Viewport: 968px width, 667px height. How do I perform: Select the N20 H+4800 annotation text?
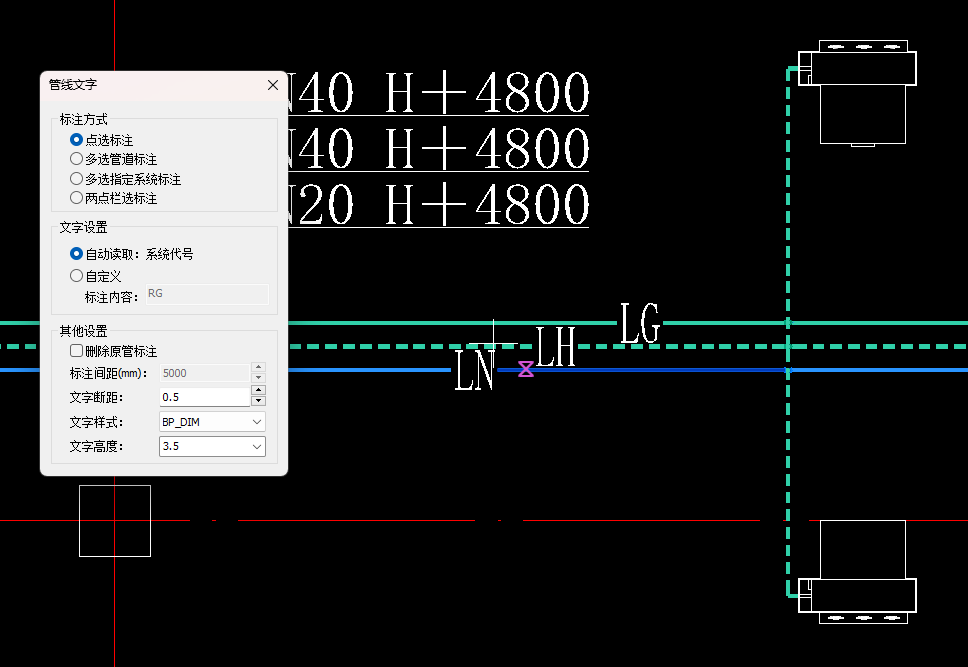pos(438,205)
